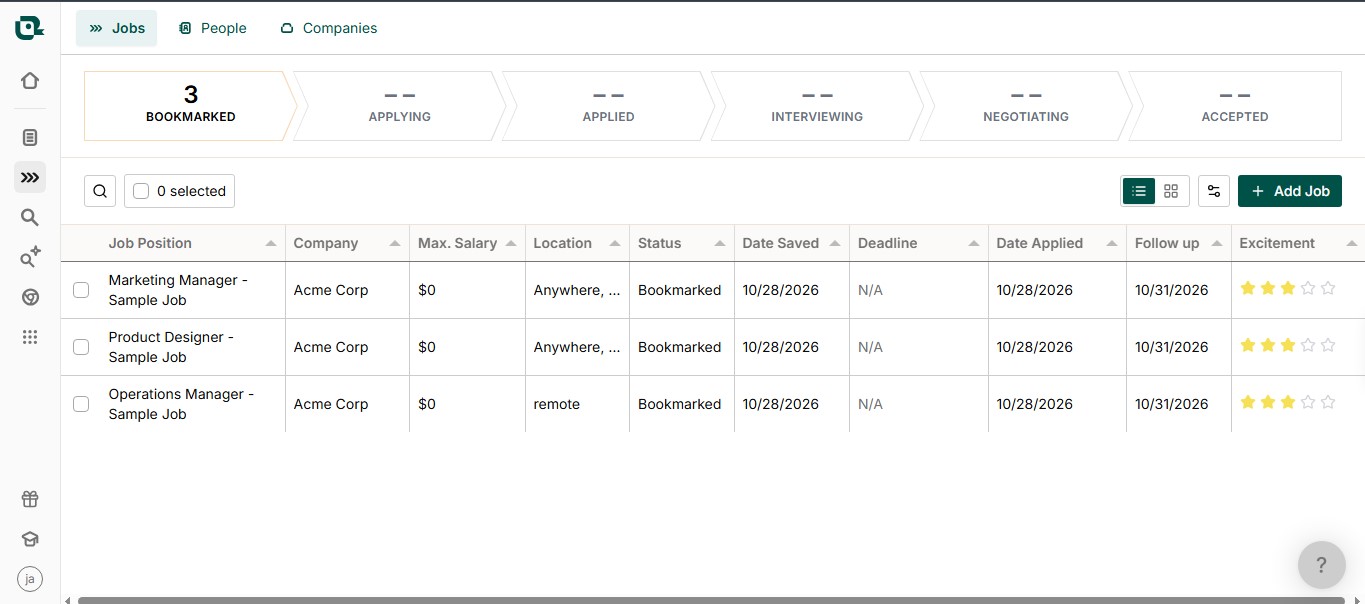The width and height of the screenshot is (1365, 604).
Task: Click the scrollbar's left arrow
Action: [67, 600]
